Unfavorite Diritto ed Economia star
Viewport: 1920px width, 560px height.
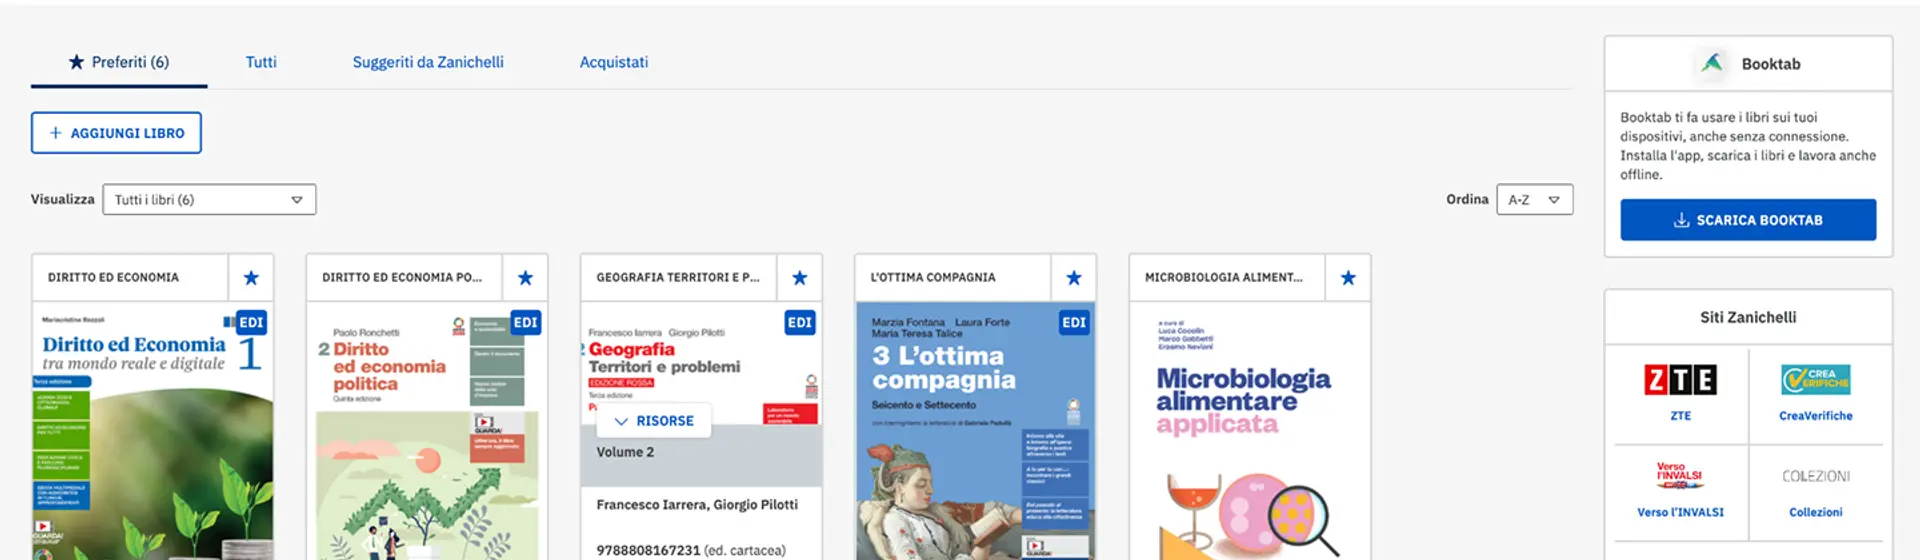pyautogui.click(x=251, y=278)
